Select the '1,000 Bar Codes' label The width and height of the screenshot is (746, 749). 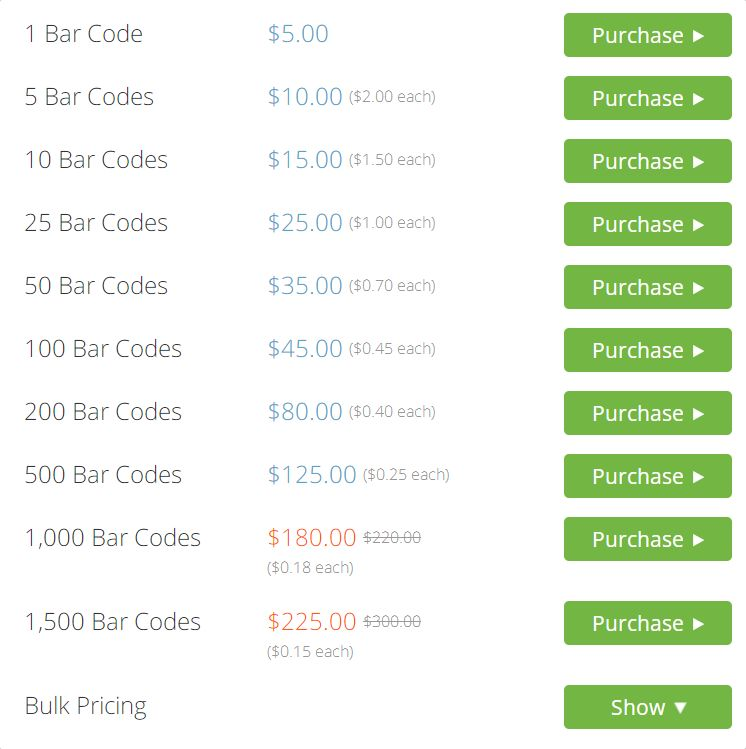(x=112, y=538)
